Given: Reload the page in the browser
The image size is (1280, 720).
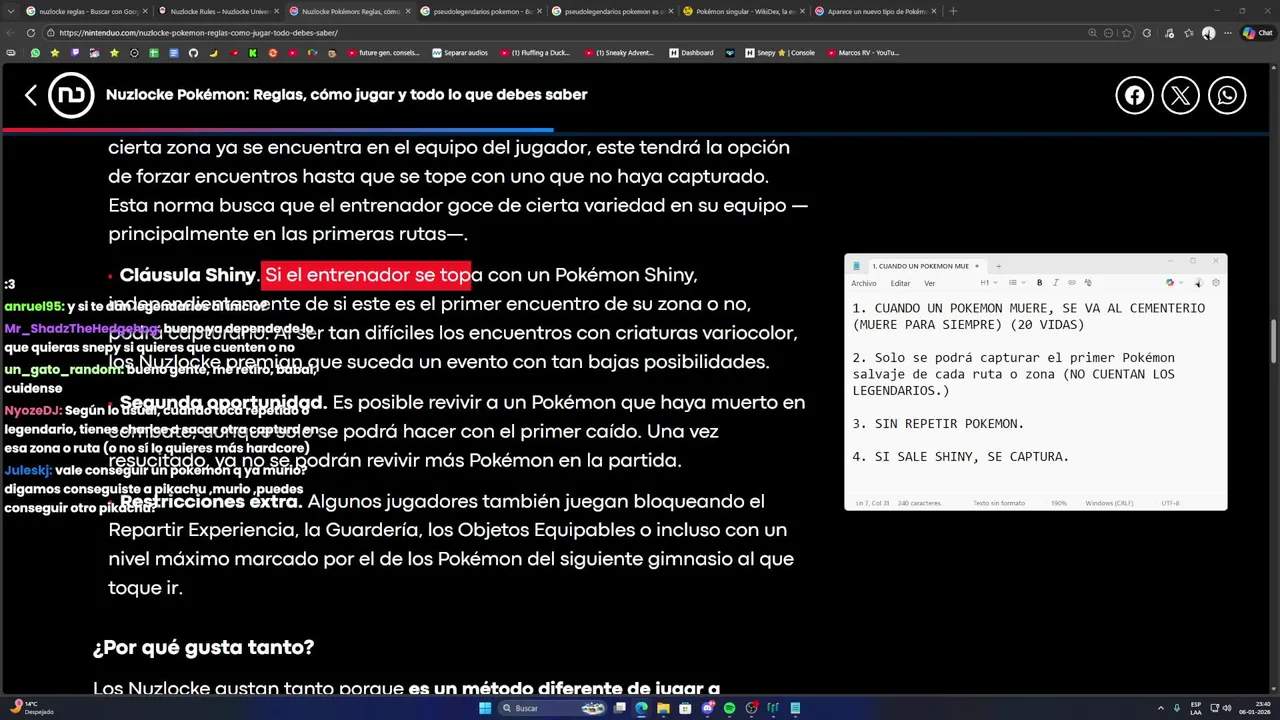Looking at the screenshot, I should point(31,33).
